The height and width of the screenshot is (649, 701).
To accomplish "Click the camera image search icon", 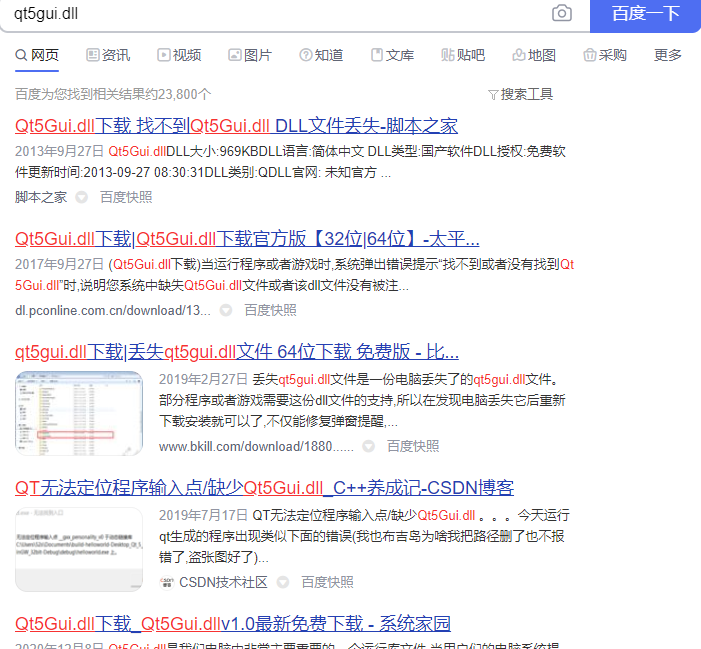I will [562, 14].
